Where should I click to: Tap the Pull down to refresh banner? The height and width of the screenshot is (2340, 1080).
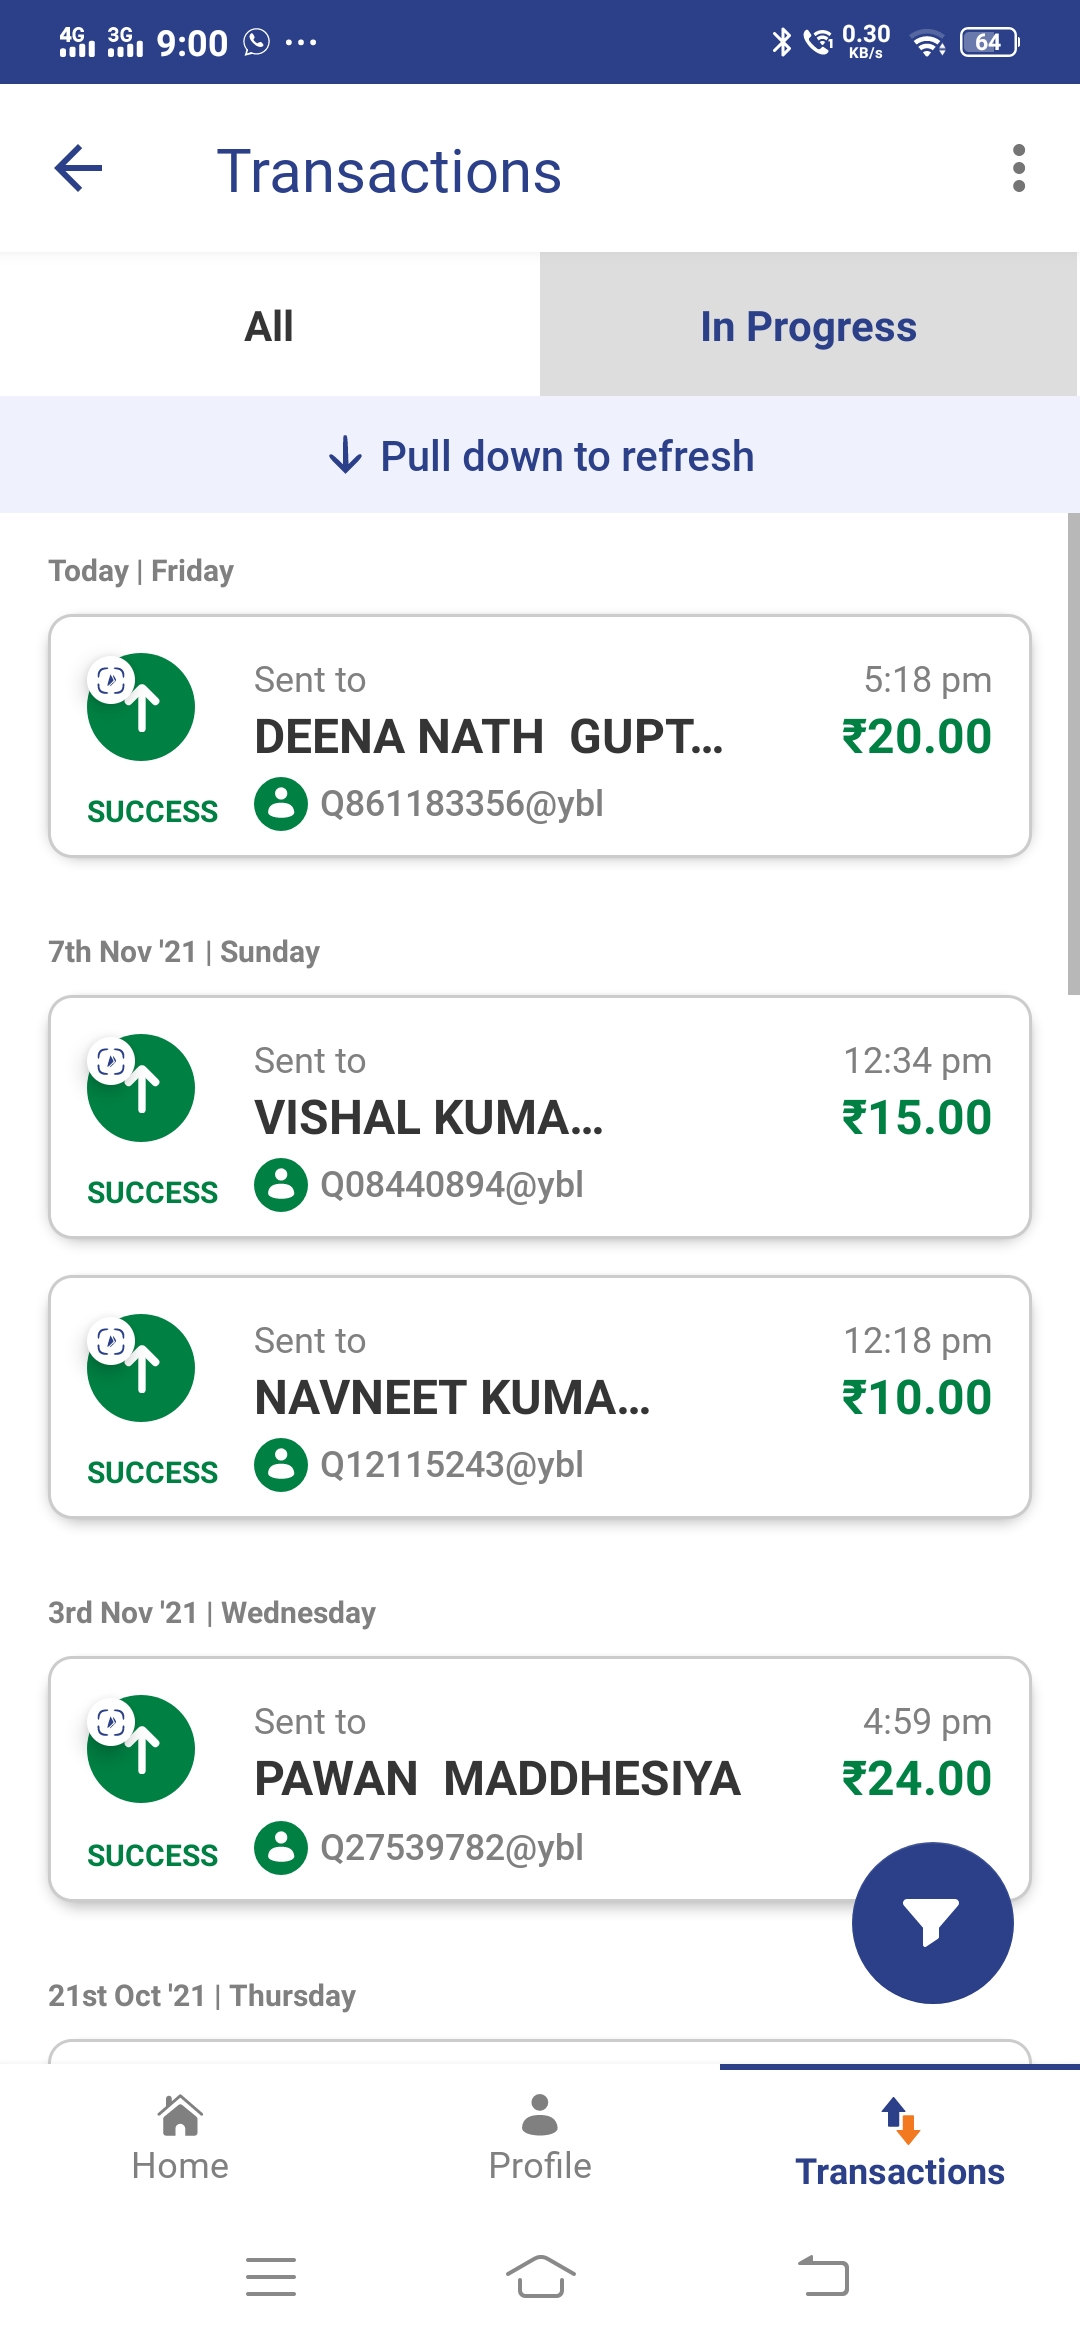tap(540, 456)
